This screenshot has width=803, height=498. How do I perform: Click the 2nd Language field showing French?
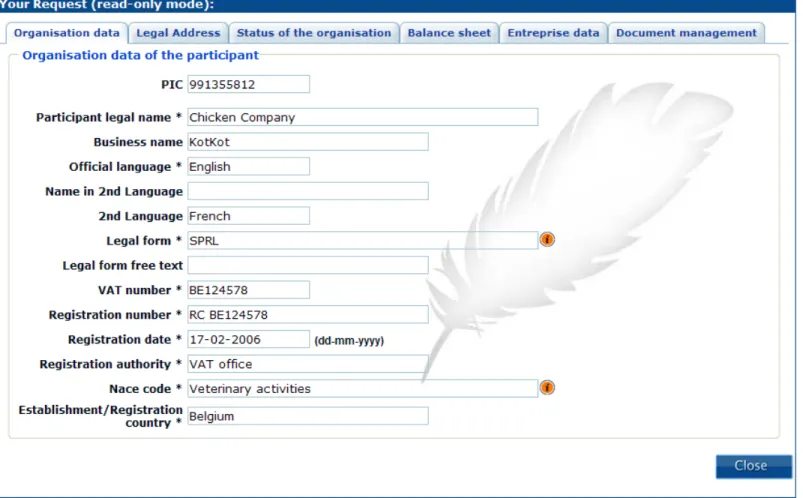(x=248, y=216)
